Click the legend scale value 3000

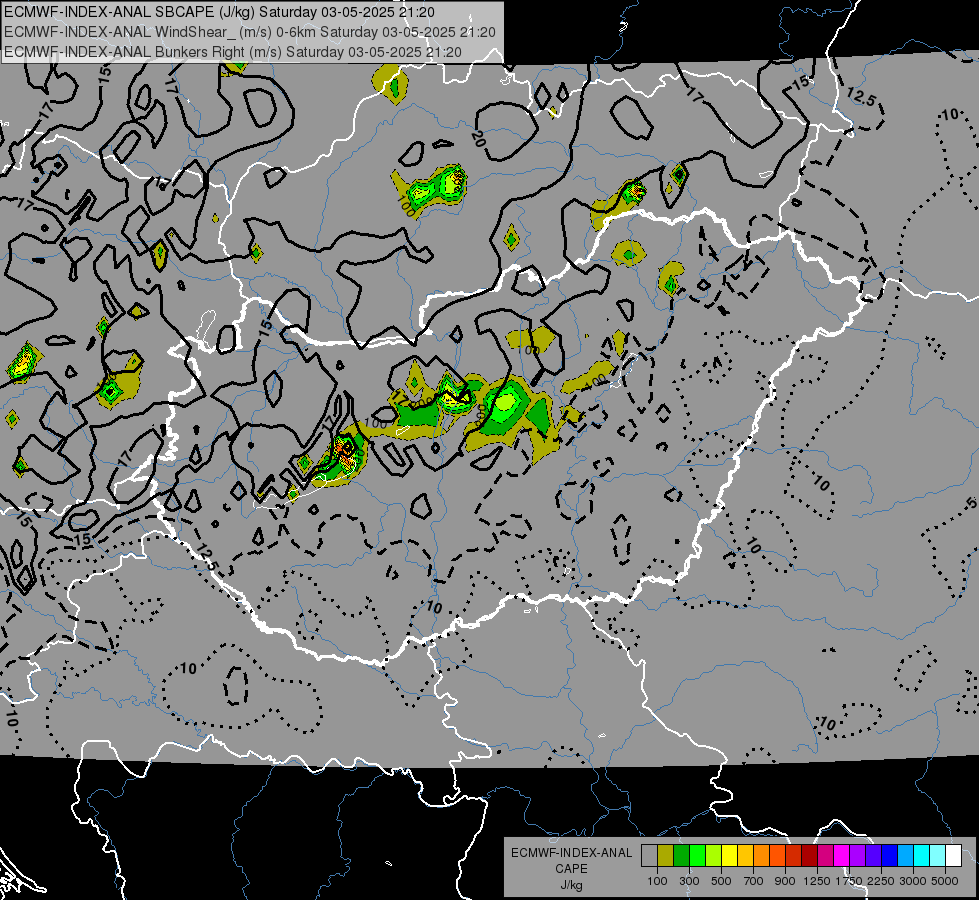pyautogui.click(x=913, y=881)
